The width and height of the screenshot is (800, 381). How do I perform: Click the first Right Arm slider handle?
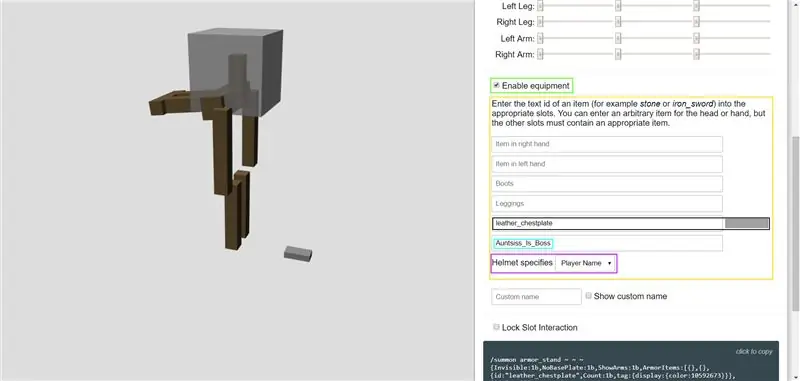tap(540, 54)
